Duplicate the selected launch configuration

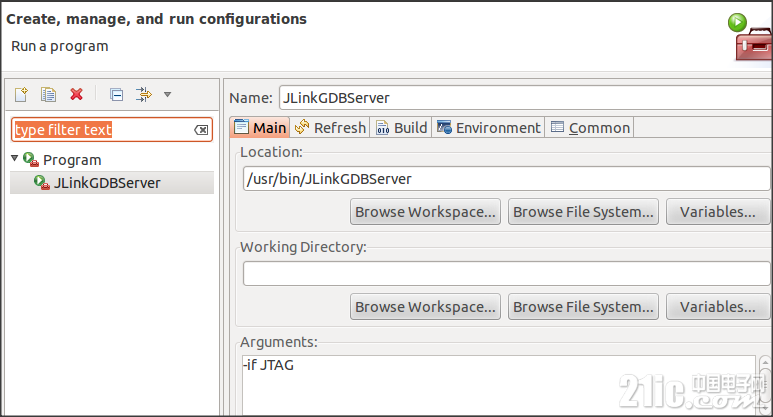[x=48, y=94]
